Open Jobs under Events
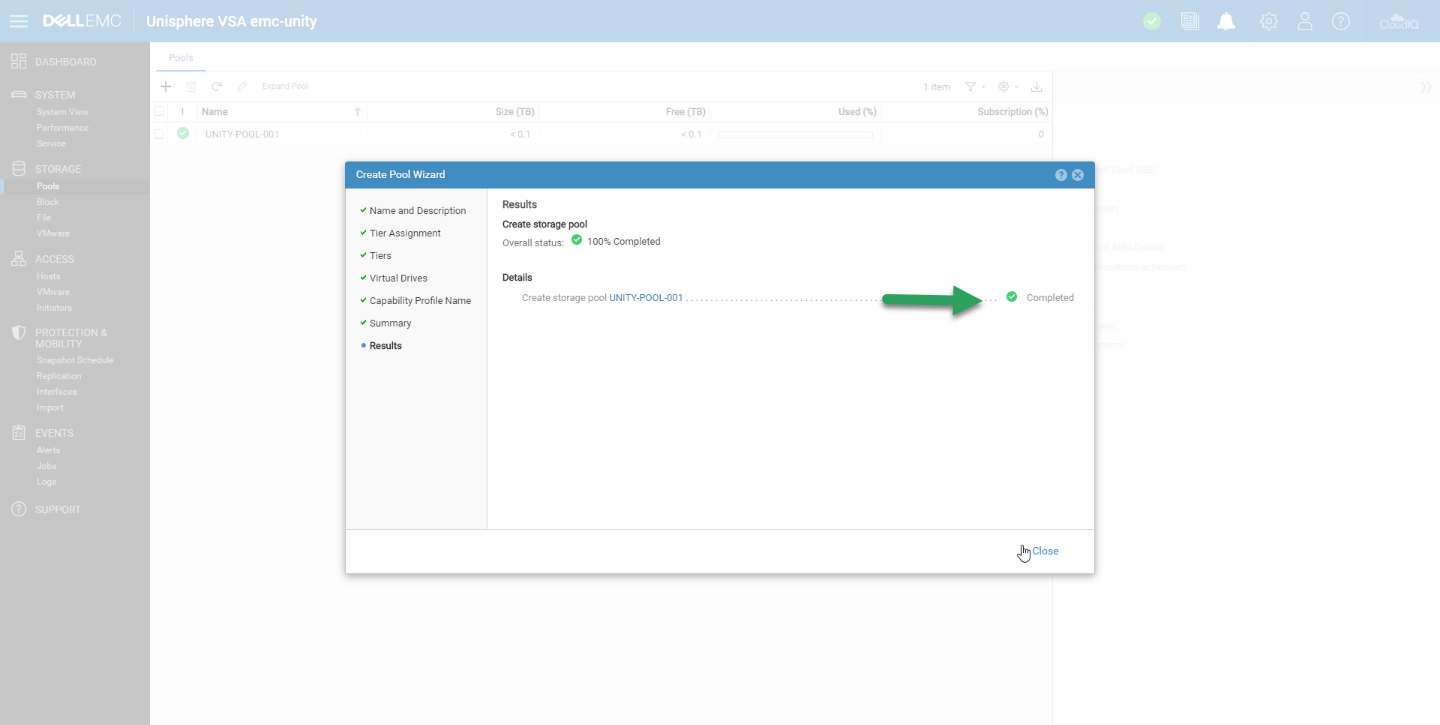 click(46, 466)
